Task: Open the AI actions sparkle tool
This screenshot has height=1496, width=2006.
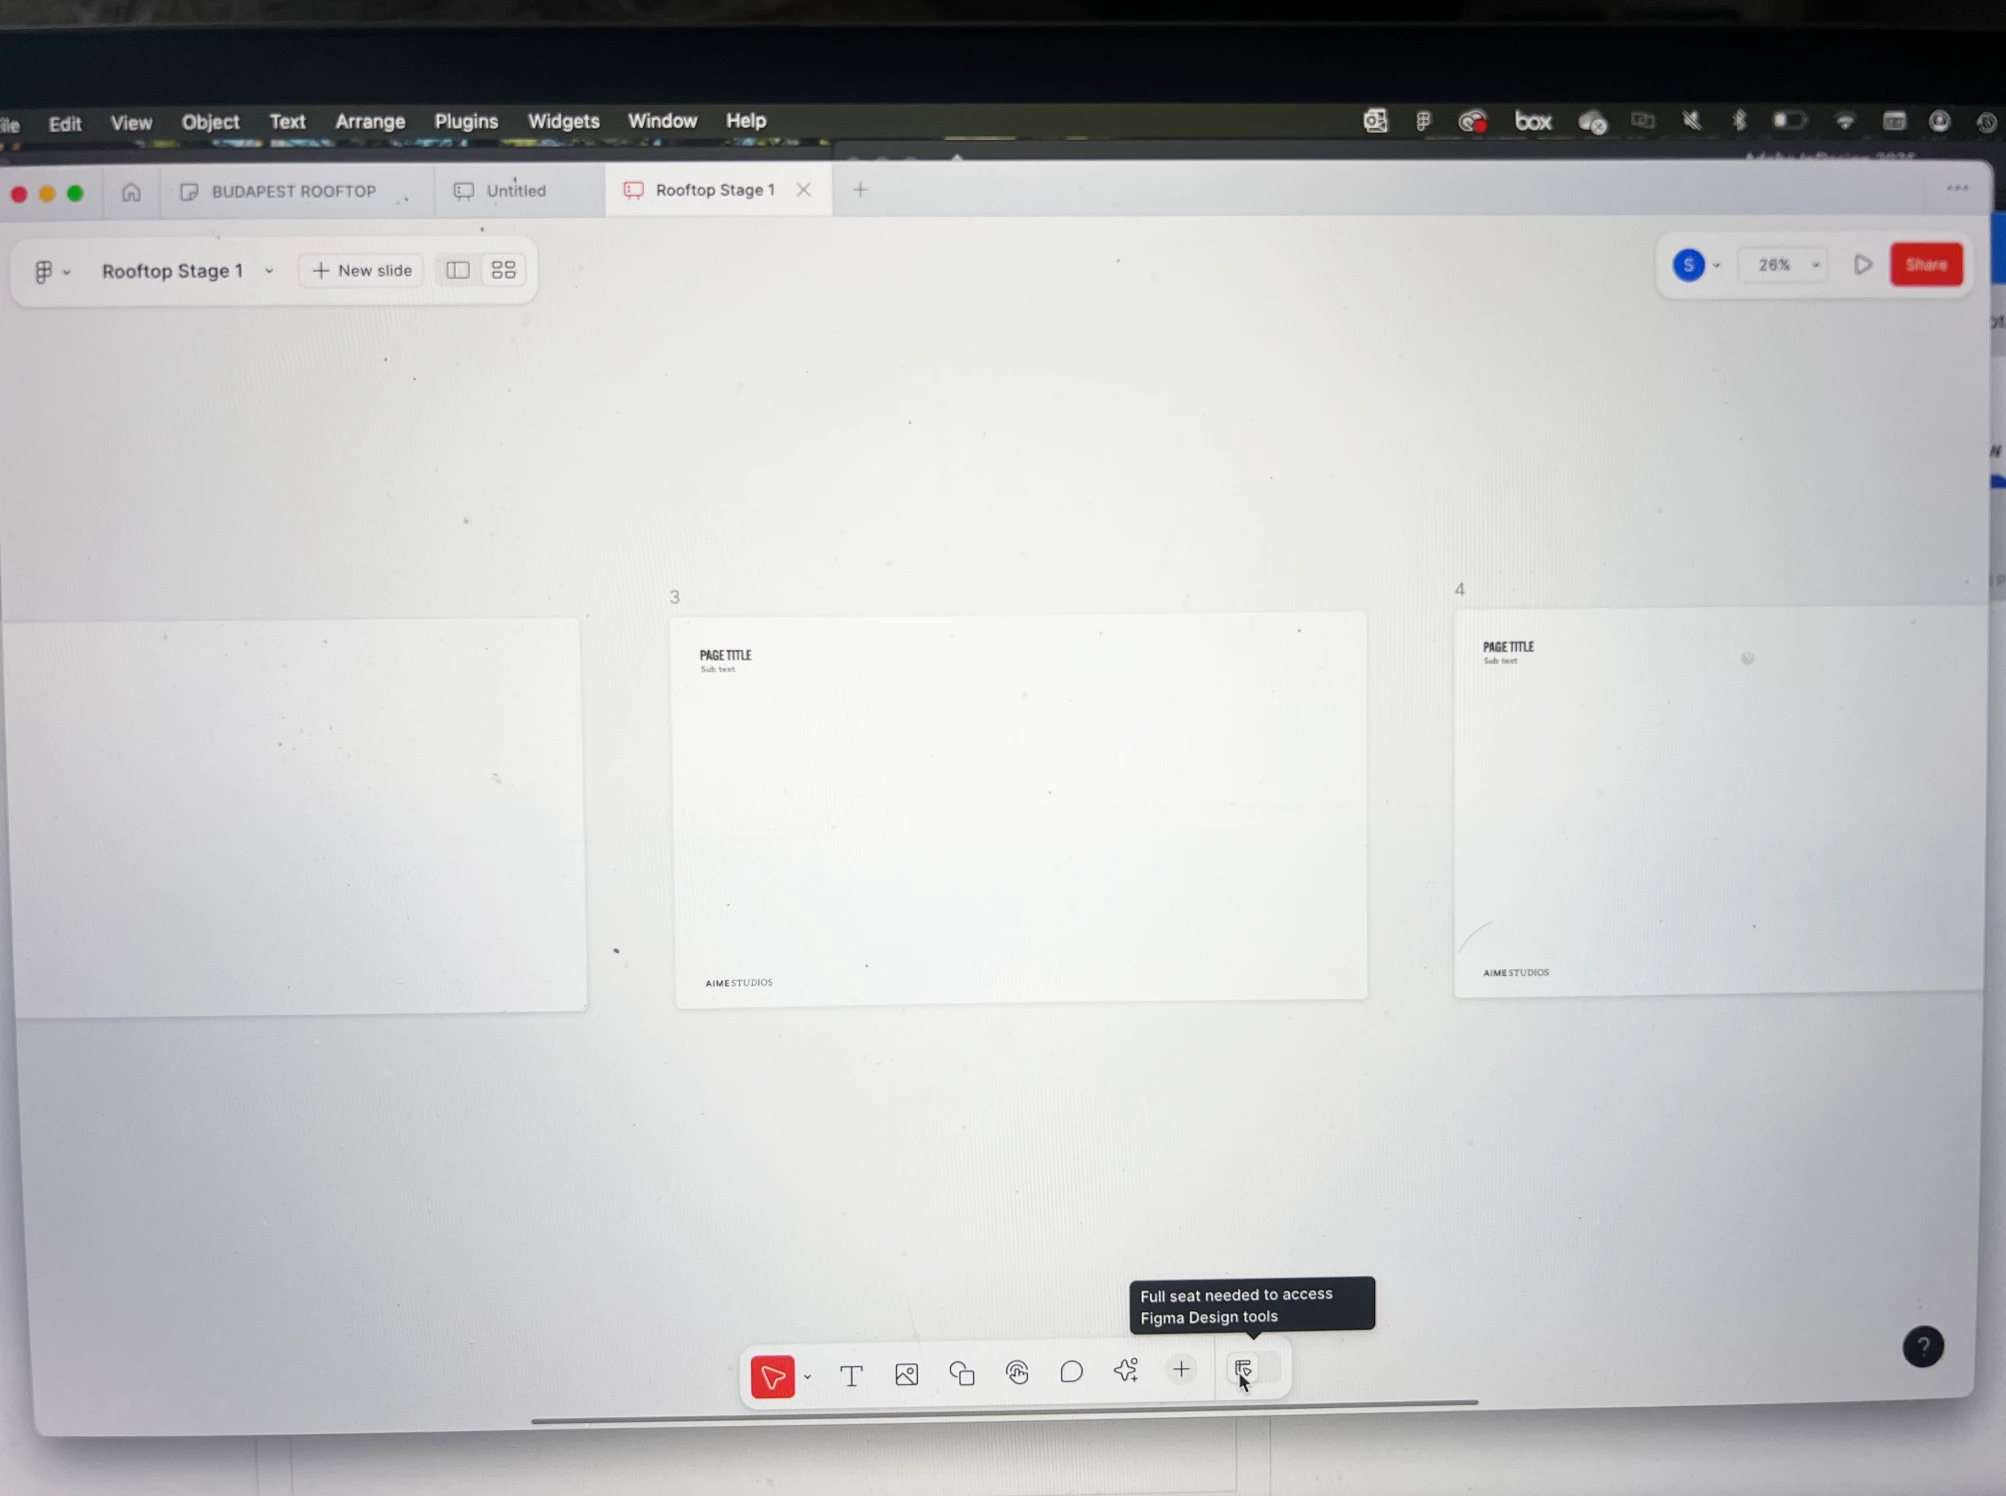Action: [1126, 1370]
